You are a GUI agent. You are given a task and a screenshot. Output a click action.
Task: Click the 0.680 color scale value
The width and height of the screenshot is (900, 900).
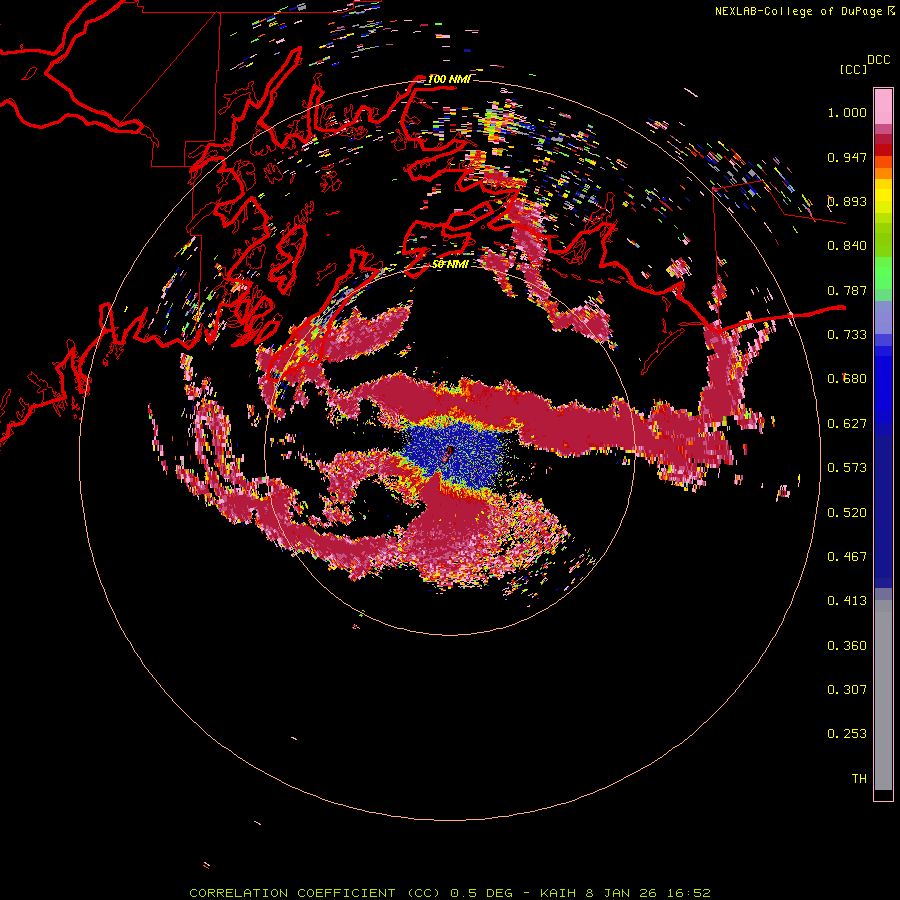click(847, 379)
